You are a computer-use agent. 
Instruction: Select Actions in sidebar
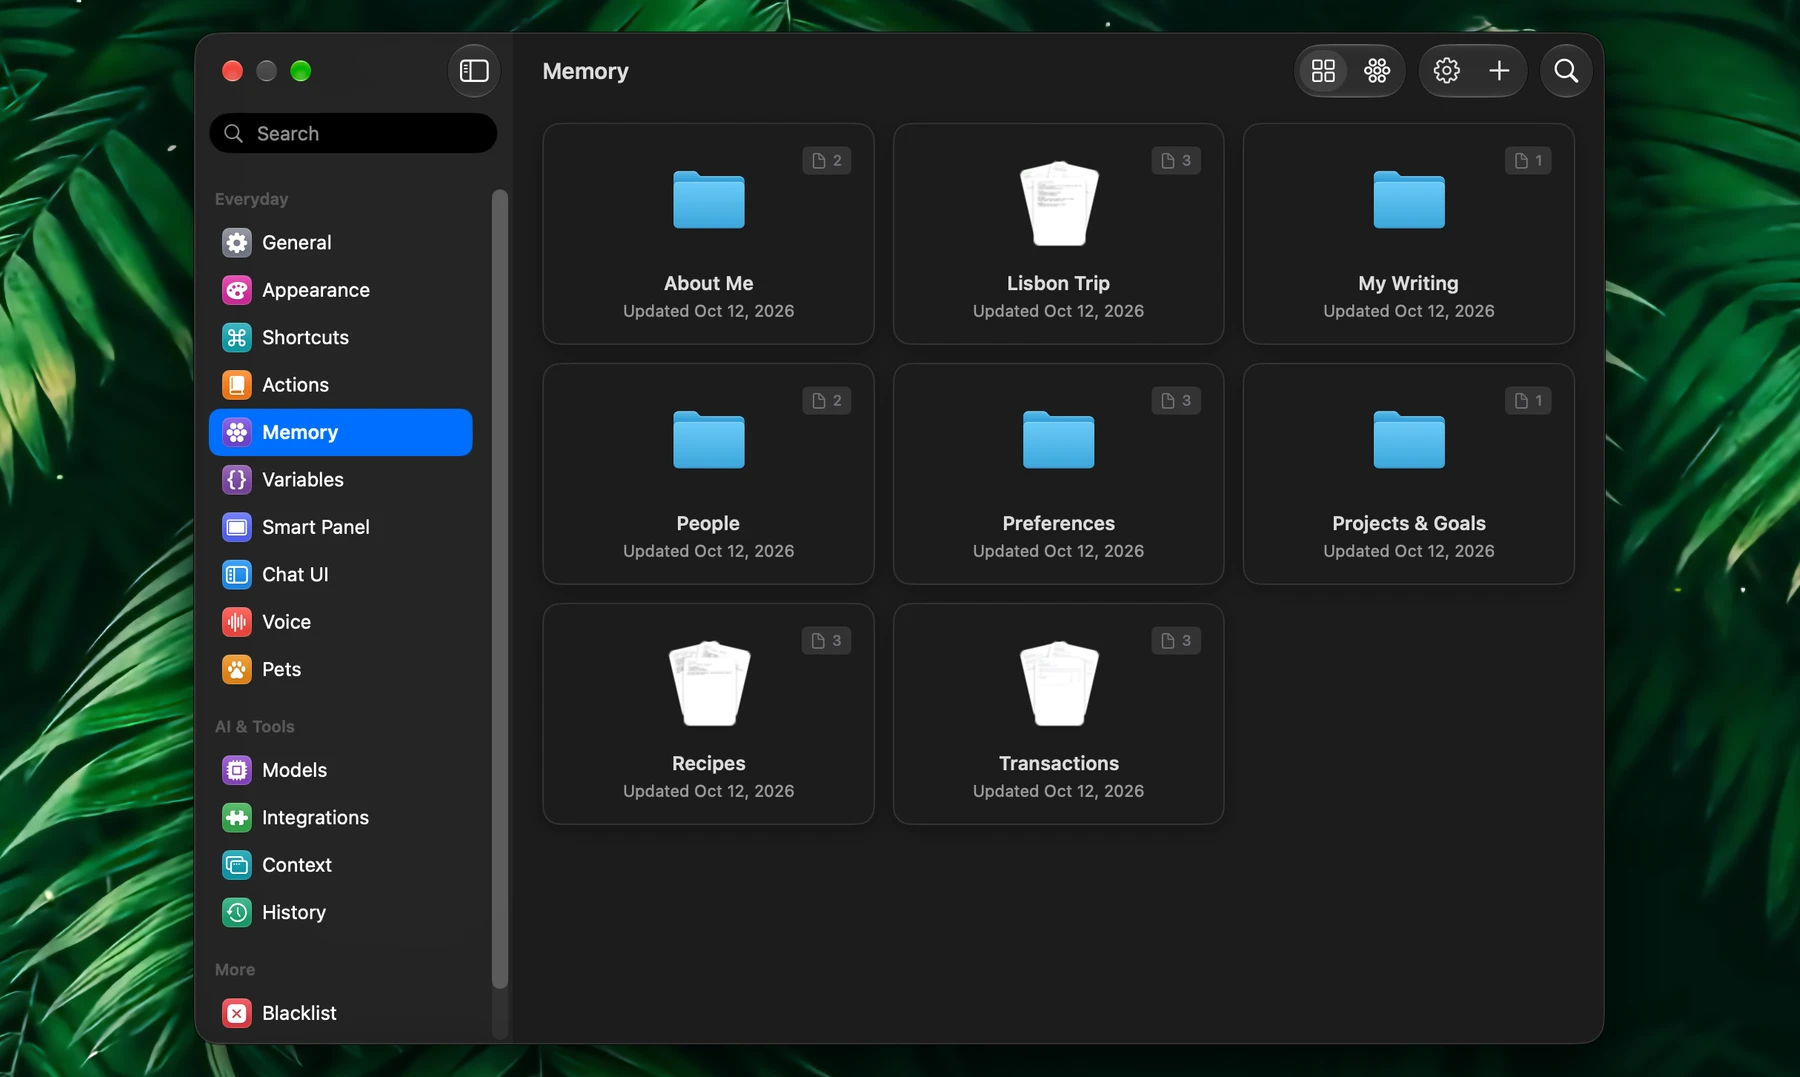click(340, 385)
